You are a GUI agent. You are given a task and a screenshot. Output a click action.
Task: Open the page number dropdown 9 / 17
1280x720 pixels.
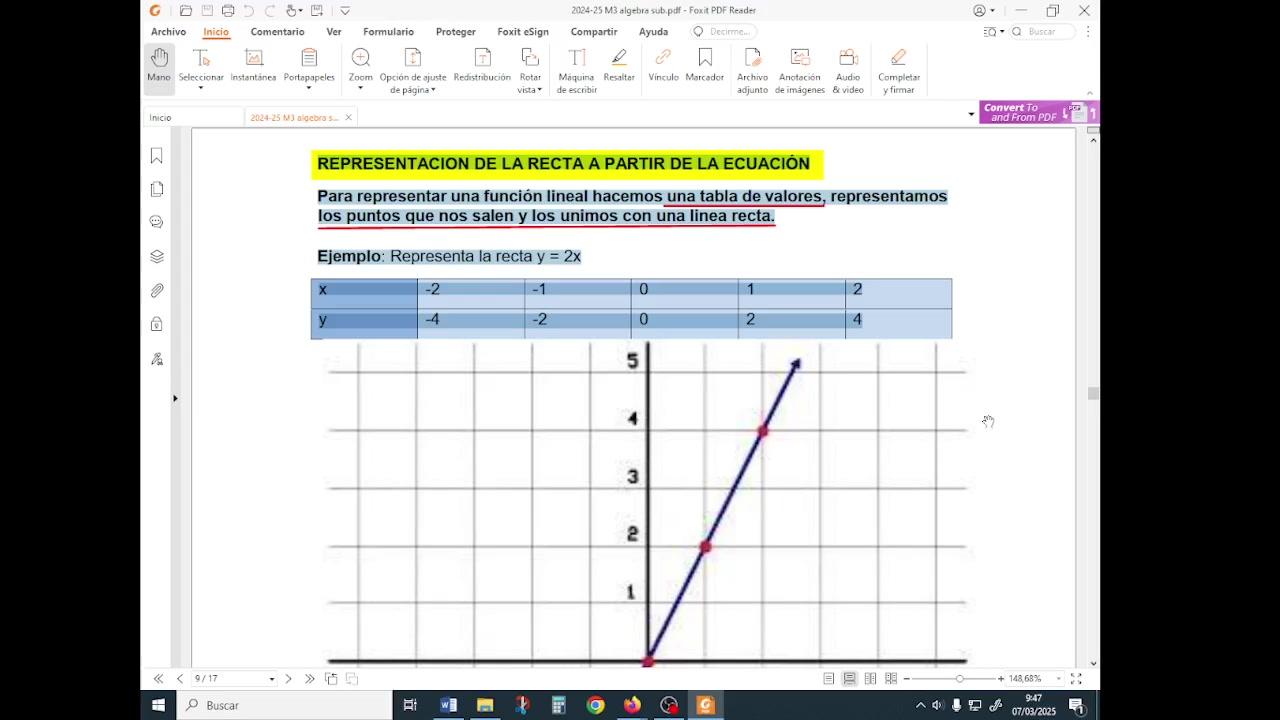click(x=271, y=679)
